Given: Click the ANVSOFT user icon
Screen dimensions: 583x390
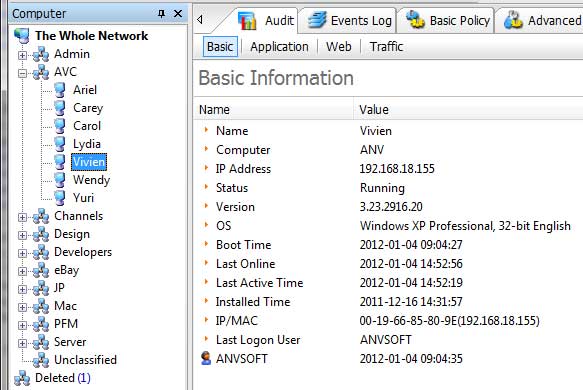Looking at the screenshot, I should (x=206, y=358).
